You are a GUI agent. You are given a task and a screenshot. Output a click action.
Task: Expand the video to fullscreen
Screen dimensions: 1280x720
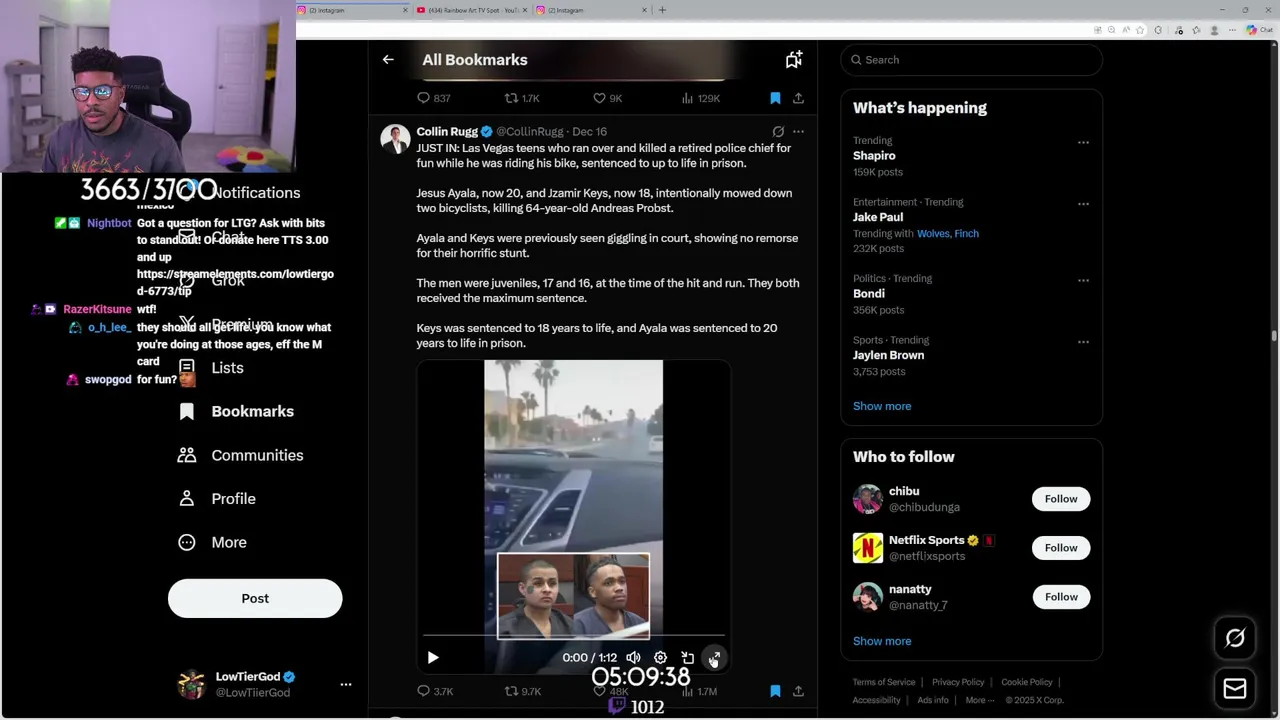coord(714,658)
